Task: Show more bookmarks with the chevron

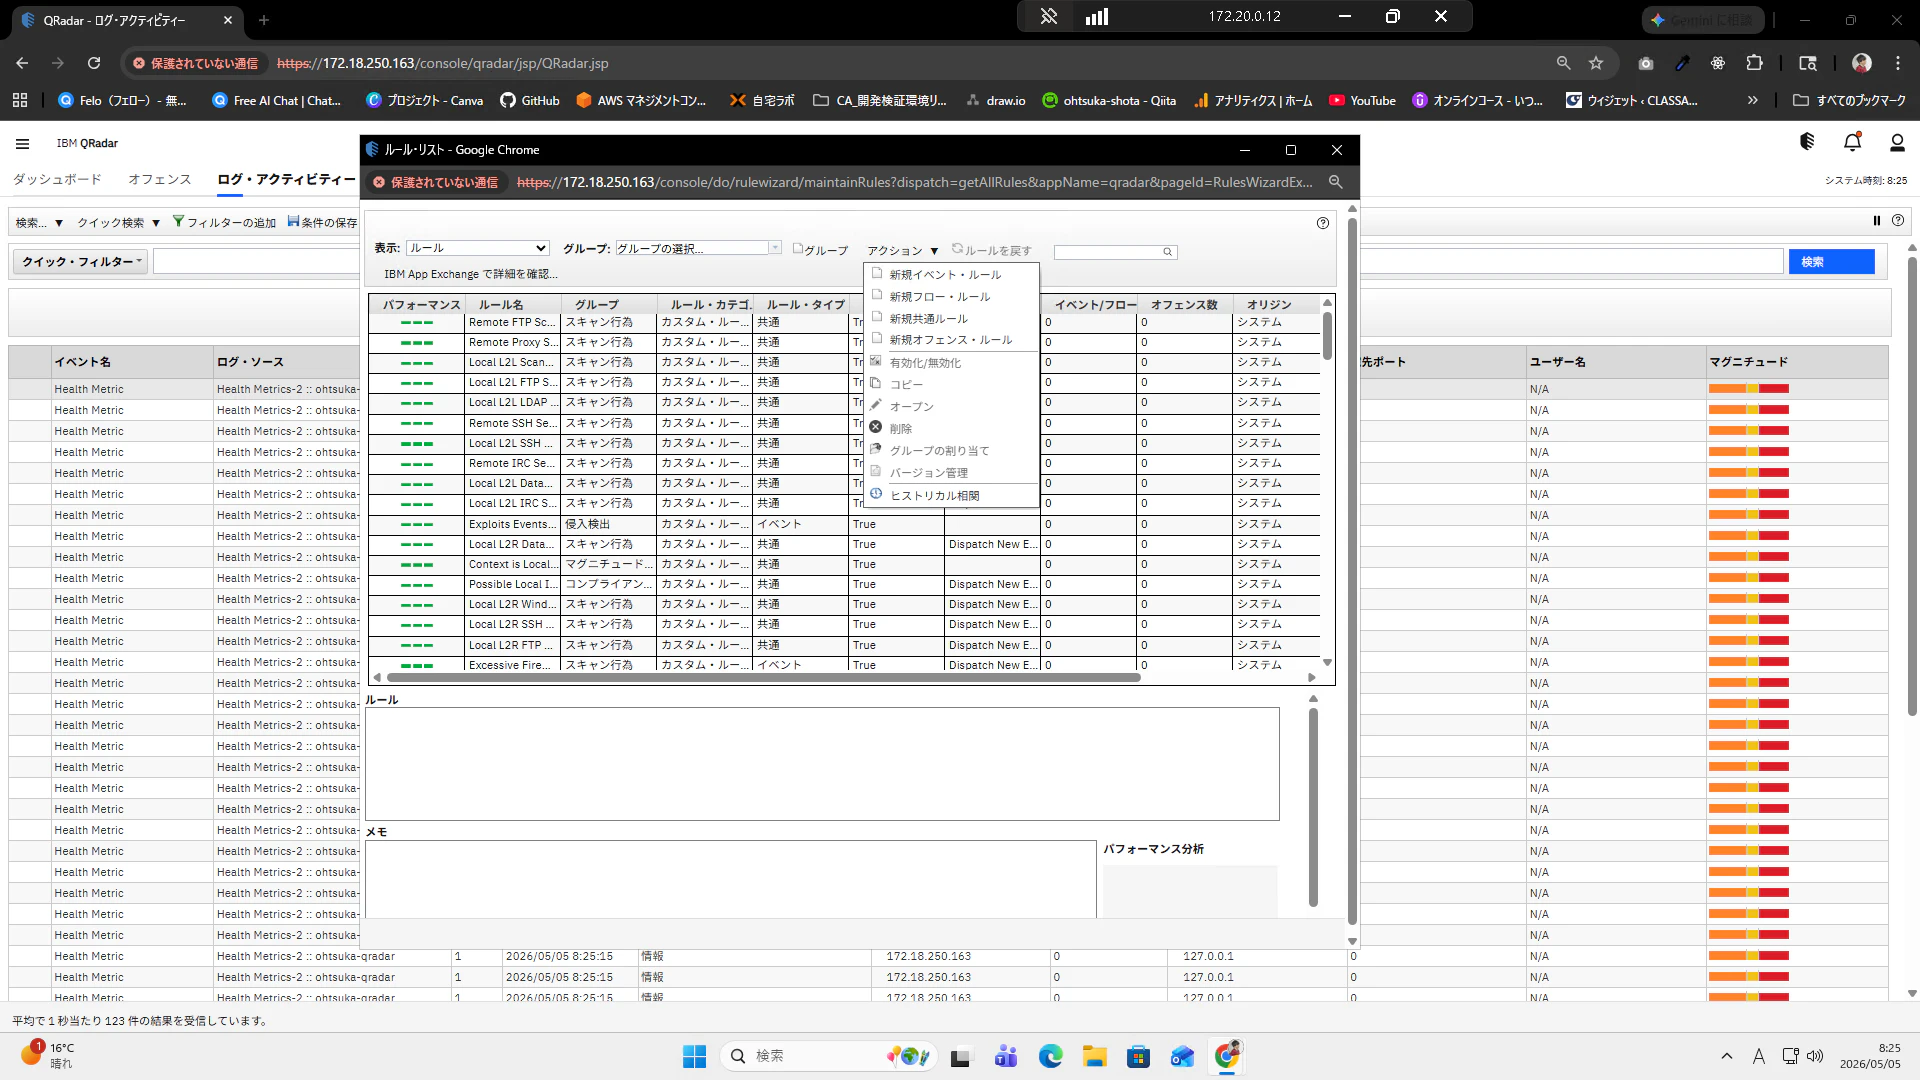Action: click(1752, 100)
